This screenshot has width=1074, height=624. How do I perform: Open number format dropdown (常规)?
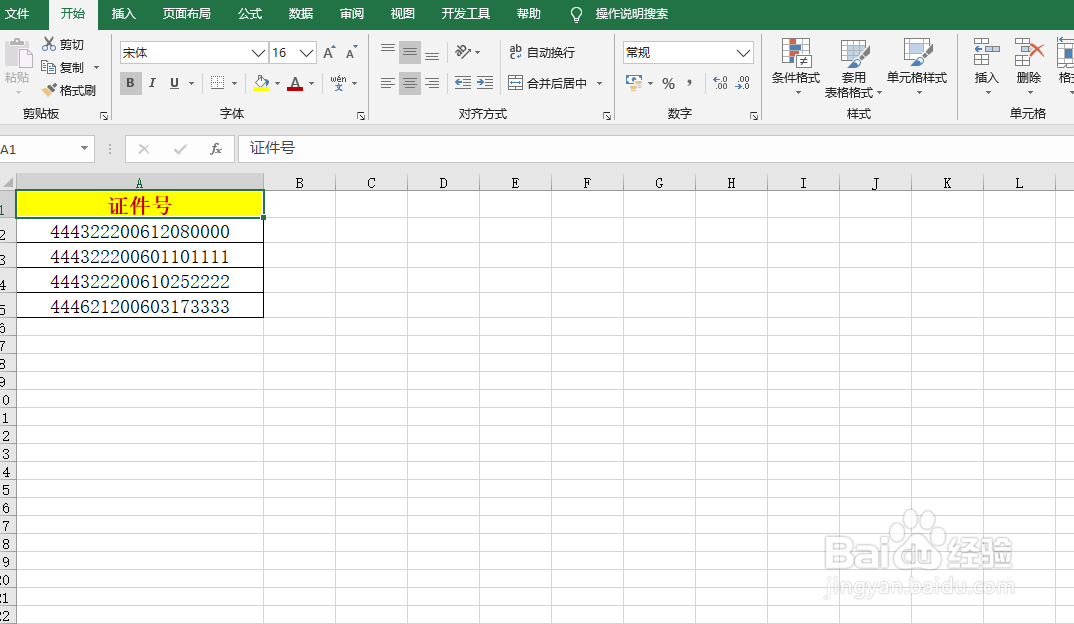coord(743,53)
